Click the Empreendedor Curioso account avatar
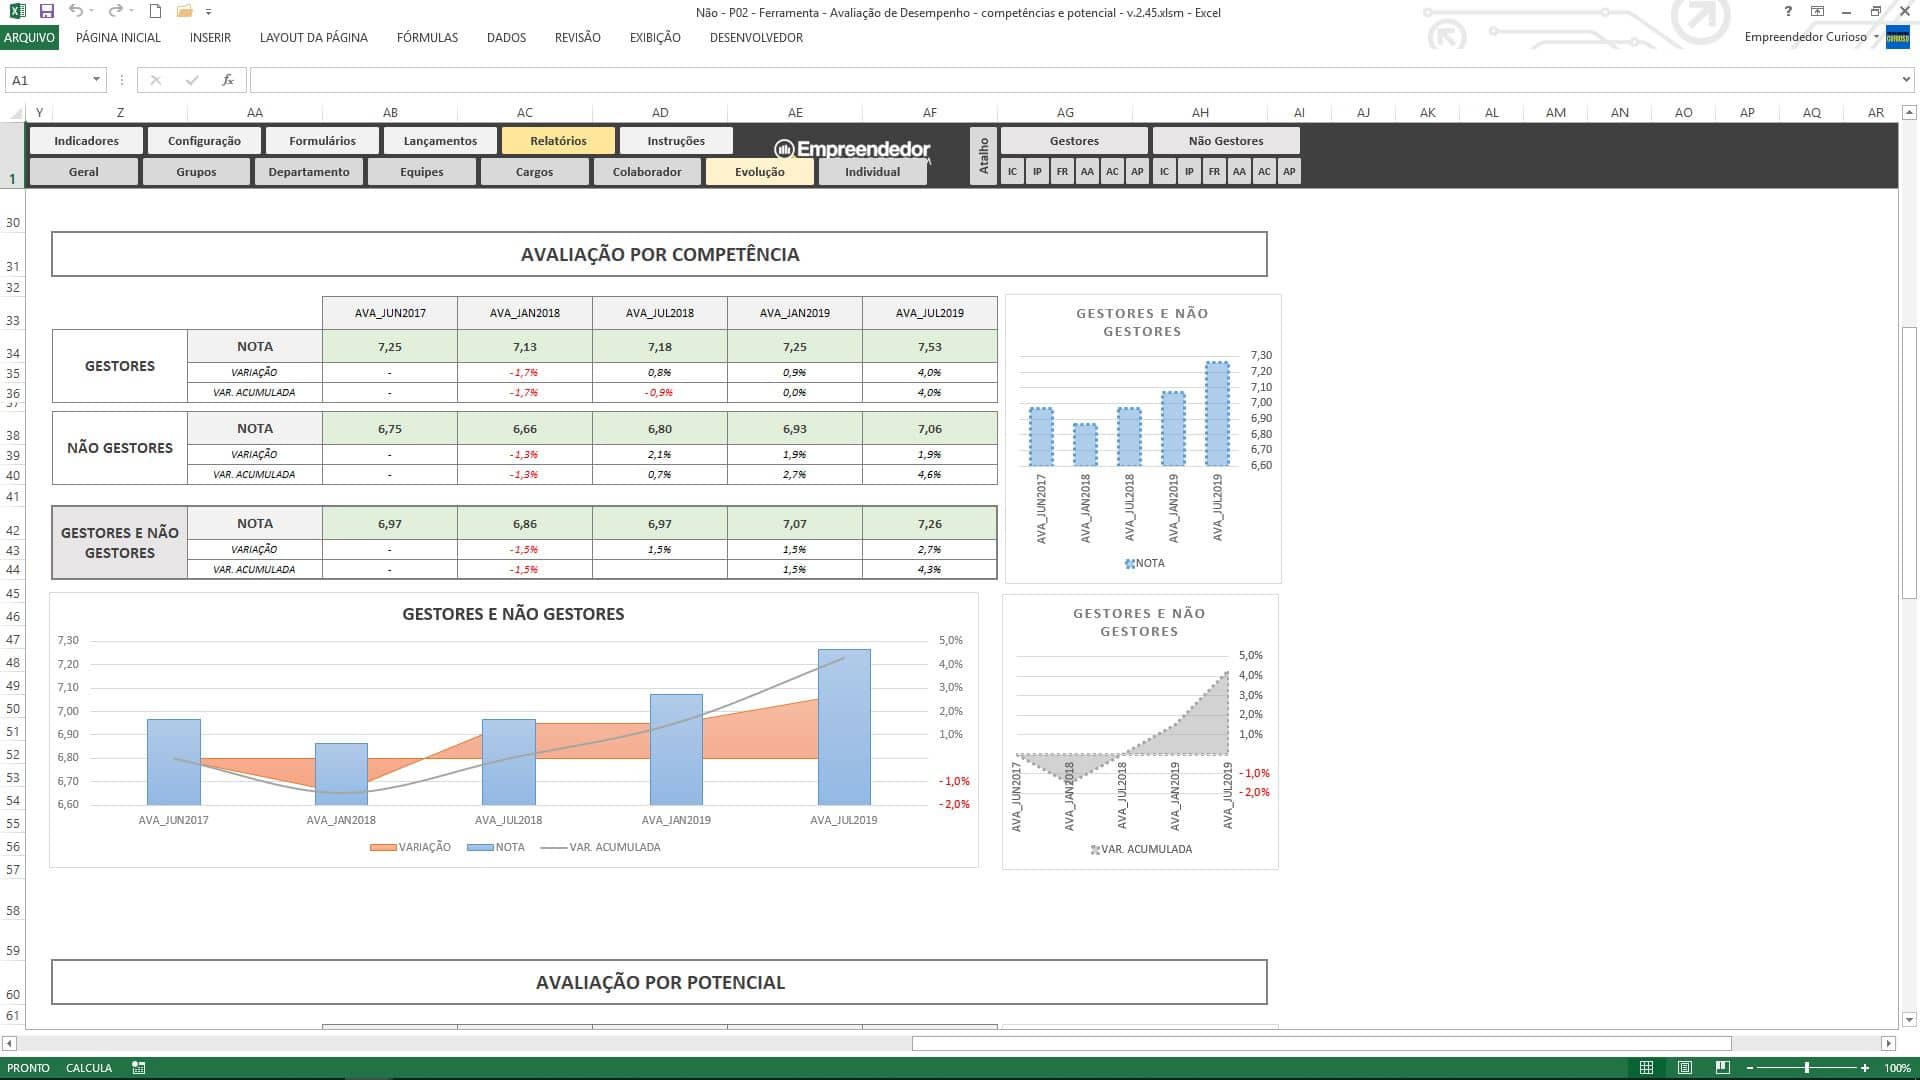Viewport: 1920px width, 1080px height. point(1897,37)
